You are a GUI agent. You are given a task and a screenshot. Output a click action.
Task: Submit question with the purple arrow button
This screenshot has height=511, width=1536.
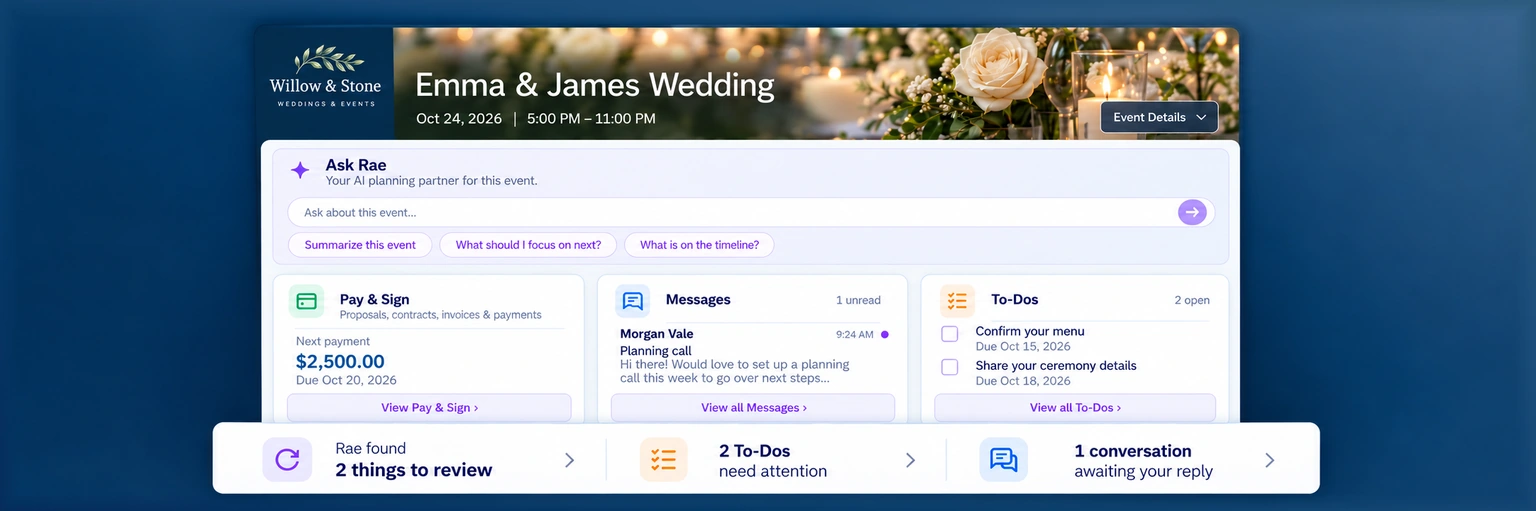(1192, 212)
